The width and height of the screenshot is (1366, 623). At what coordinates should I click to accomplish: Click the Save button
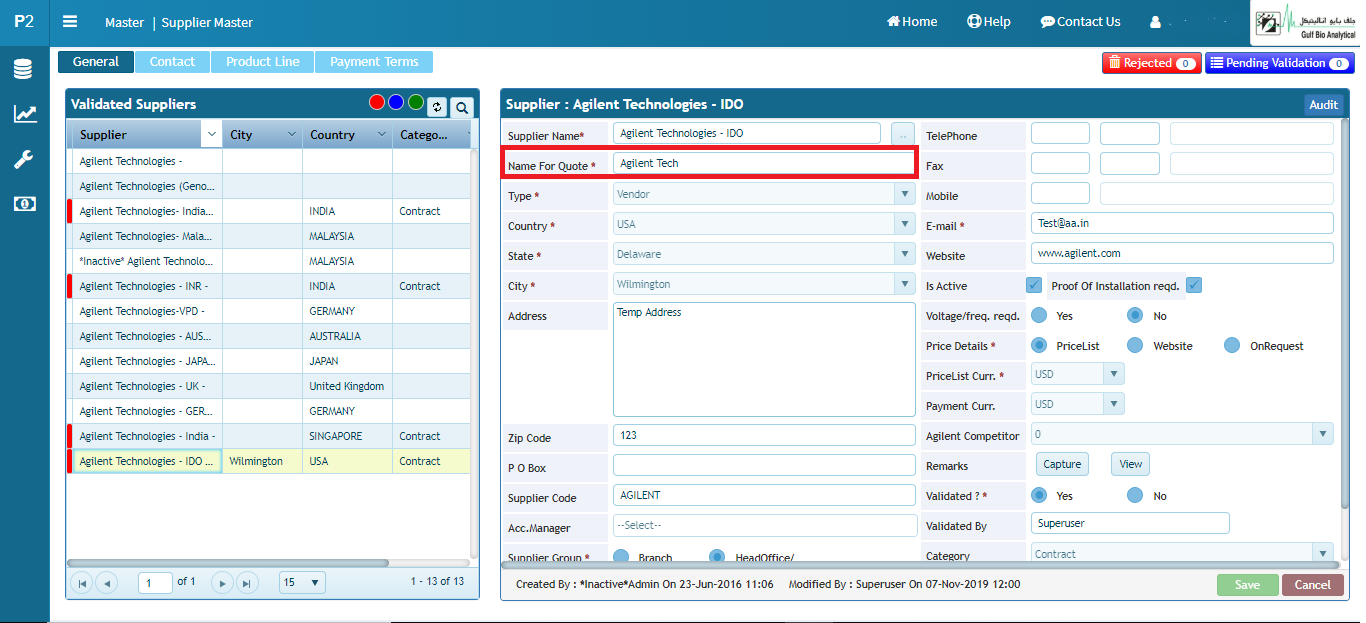click(x=1247, y=585)
